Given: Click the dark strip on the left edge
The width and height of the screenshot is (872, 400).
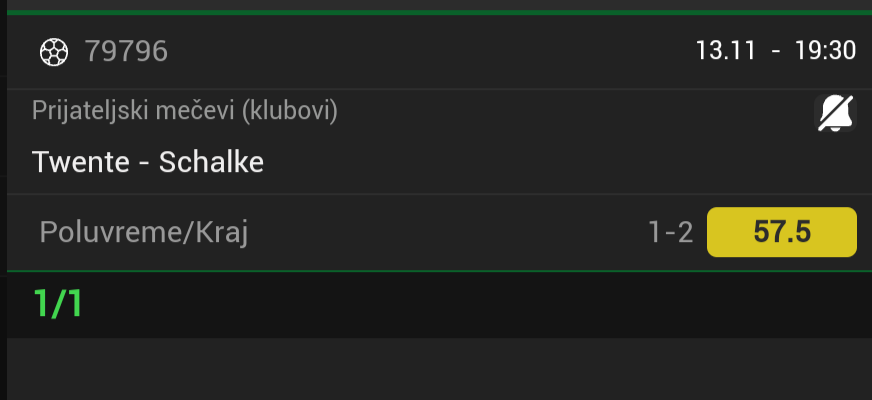Looking at the screenshot, I should (3, 200).
